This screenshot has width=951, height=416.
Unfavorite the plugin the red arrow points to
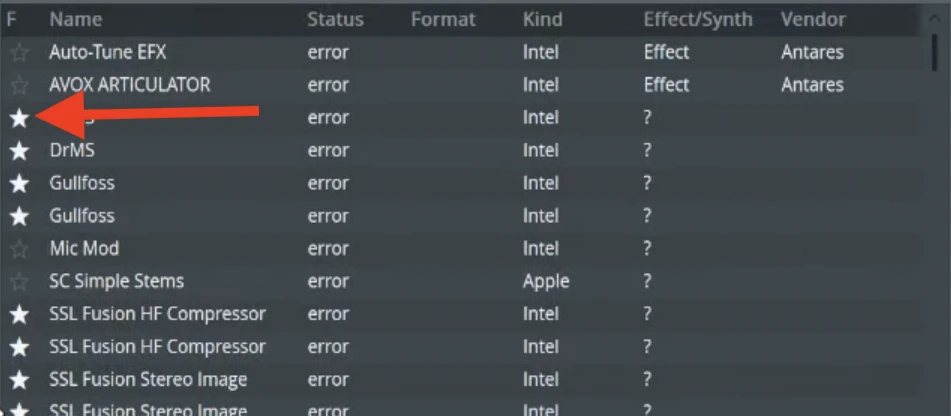point(19,118)
